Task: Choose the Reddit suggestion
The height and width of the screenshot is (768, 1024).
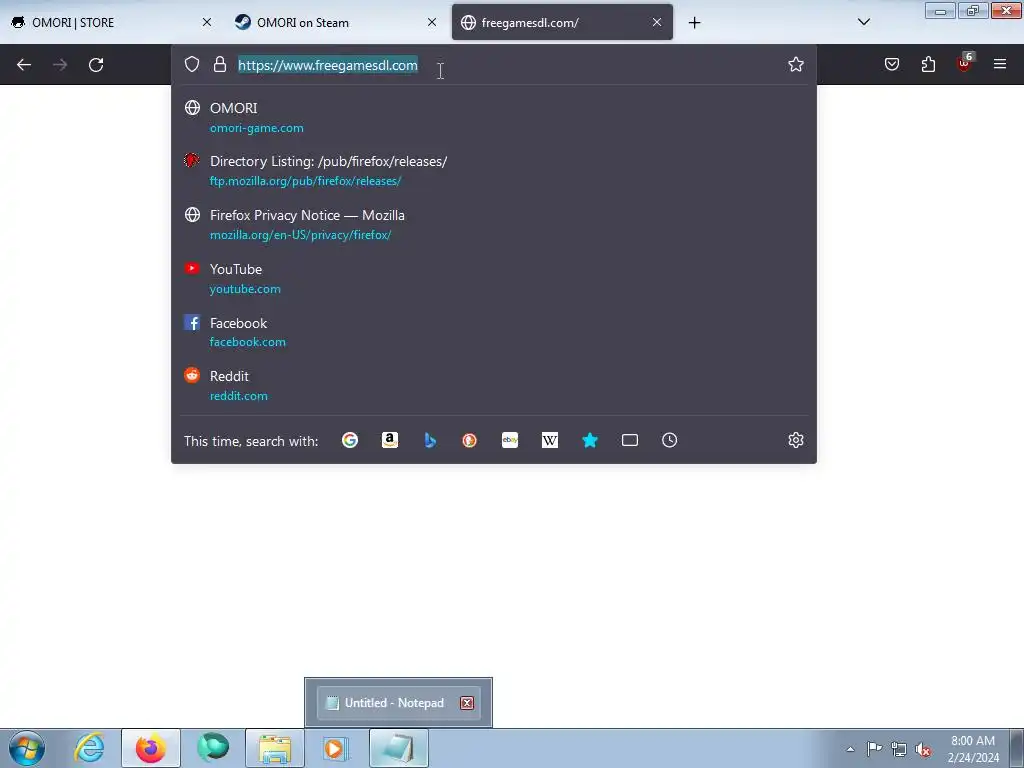Action: pyautogui.click(x=494, y=385)
